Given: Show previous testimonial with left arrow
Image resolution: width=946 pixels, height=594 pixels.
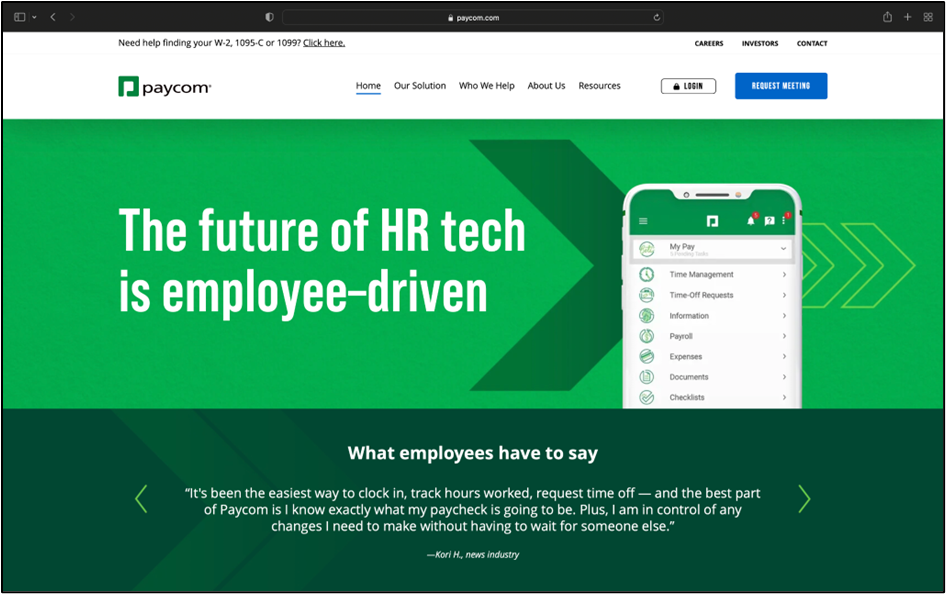Looking at the screenshot, I should coord(141,499).
